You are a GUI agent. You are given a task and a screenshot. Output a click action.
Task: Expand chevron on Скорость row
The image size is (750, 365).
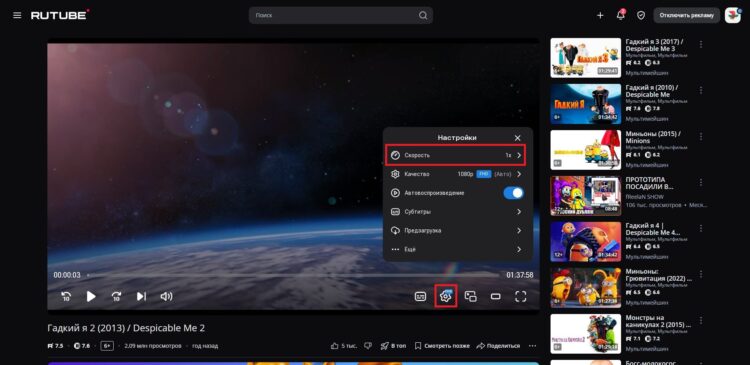pos(519,155)
